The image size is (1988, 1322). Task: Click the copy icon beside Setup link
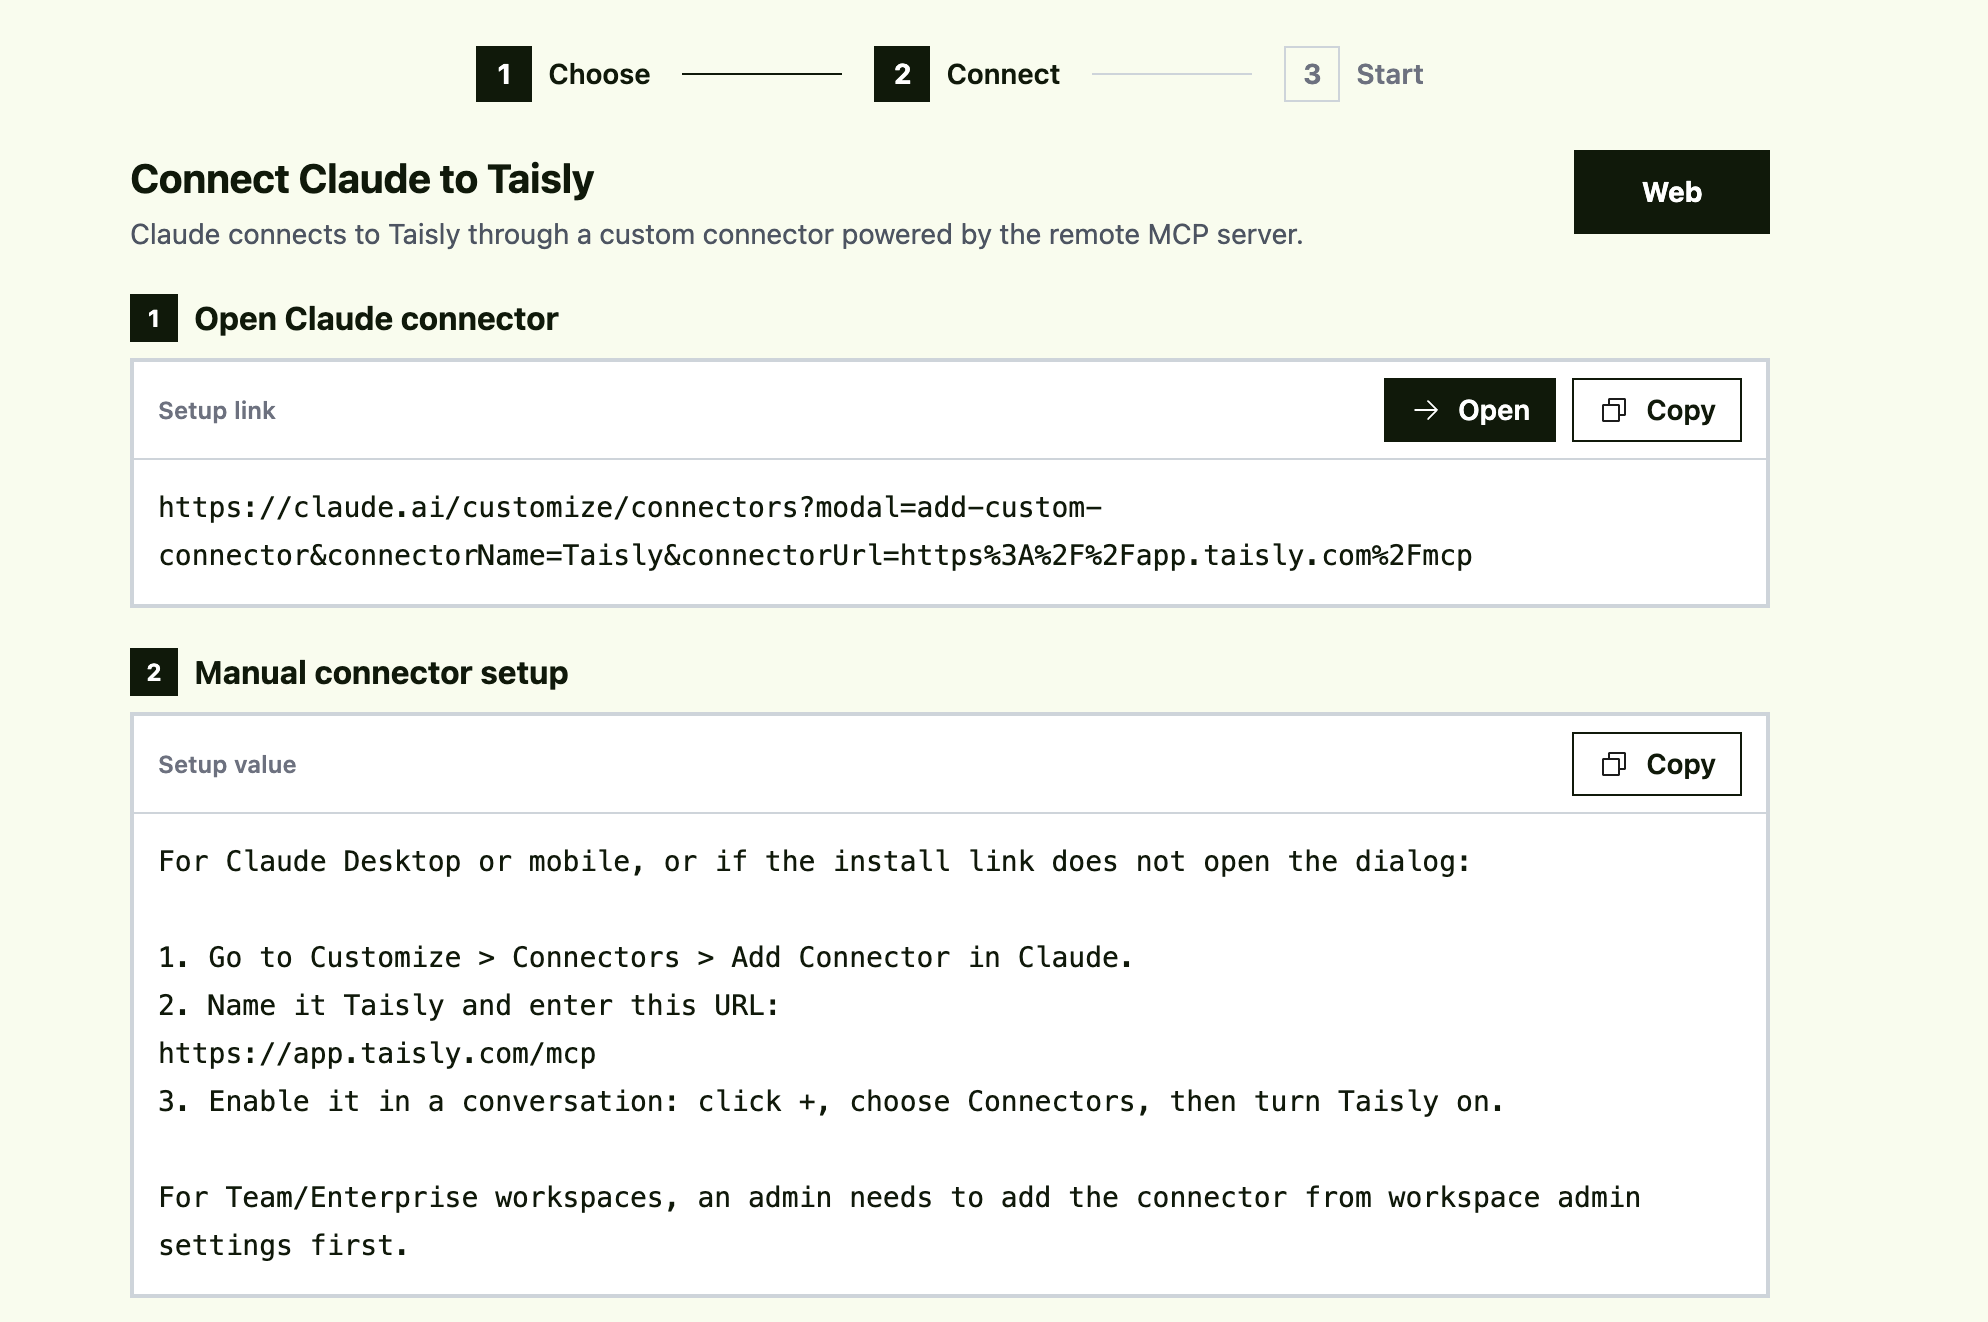1614,410
